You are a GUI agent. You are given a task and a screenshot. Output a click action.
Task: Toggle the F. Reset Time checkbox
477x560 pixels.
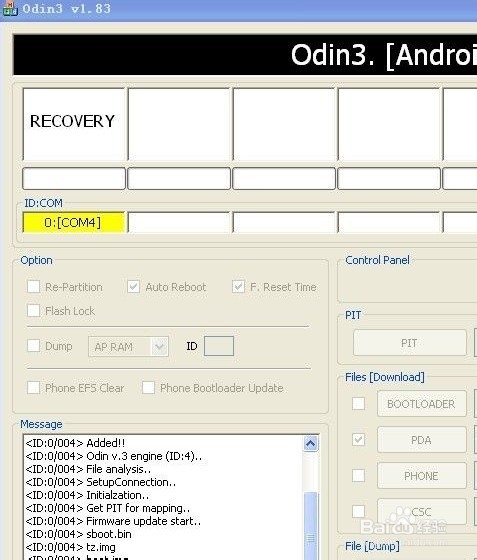pos(238,286)
